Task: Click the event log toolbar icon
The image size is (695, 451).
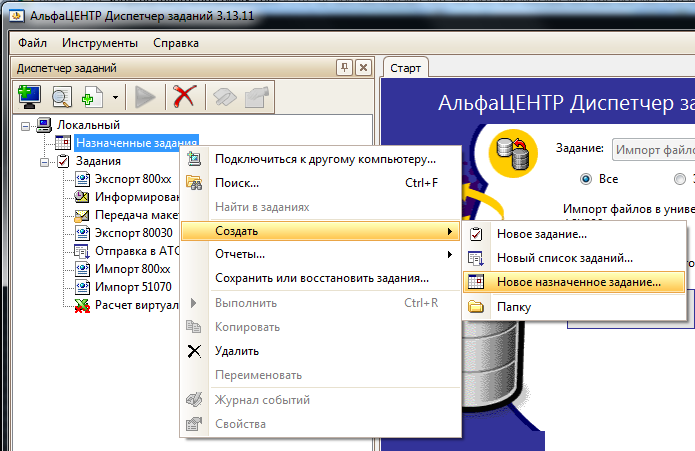Action: coord(225,97)
